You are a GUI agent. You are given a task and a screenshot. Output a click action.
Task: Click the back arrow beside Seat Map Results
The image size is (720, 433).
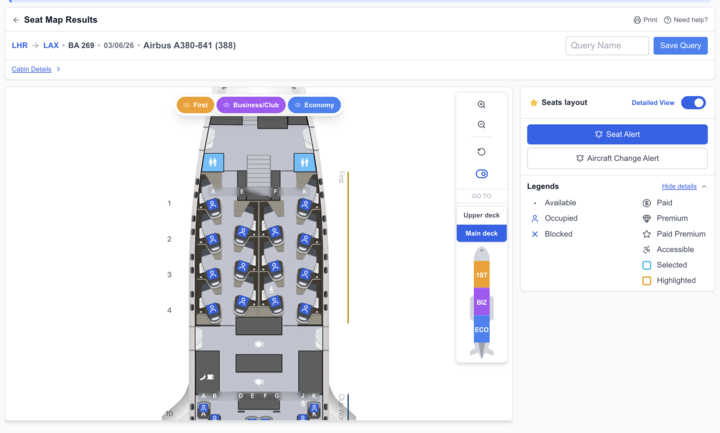point(16,20)
